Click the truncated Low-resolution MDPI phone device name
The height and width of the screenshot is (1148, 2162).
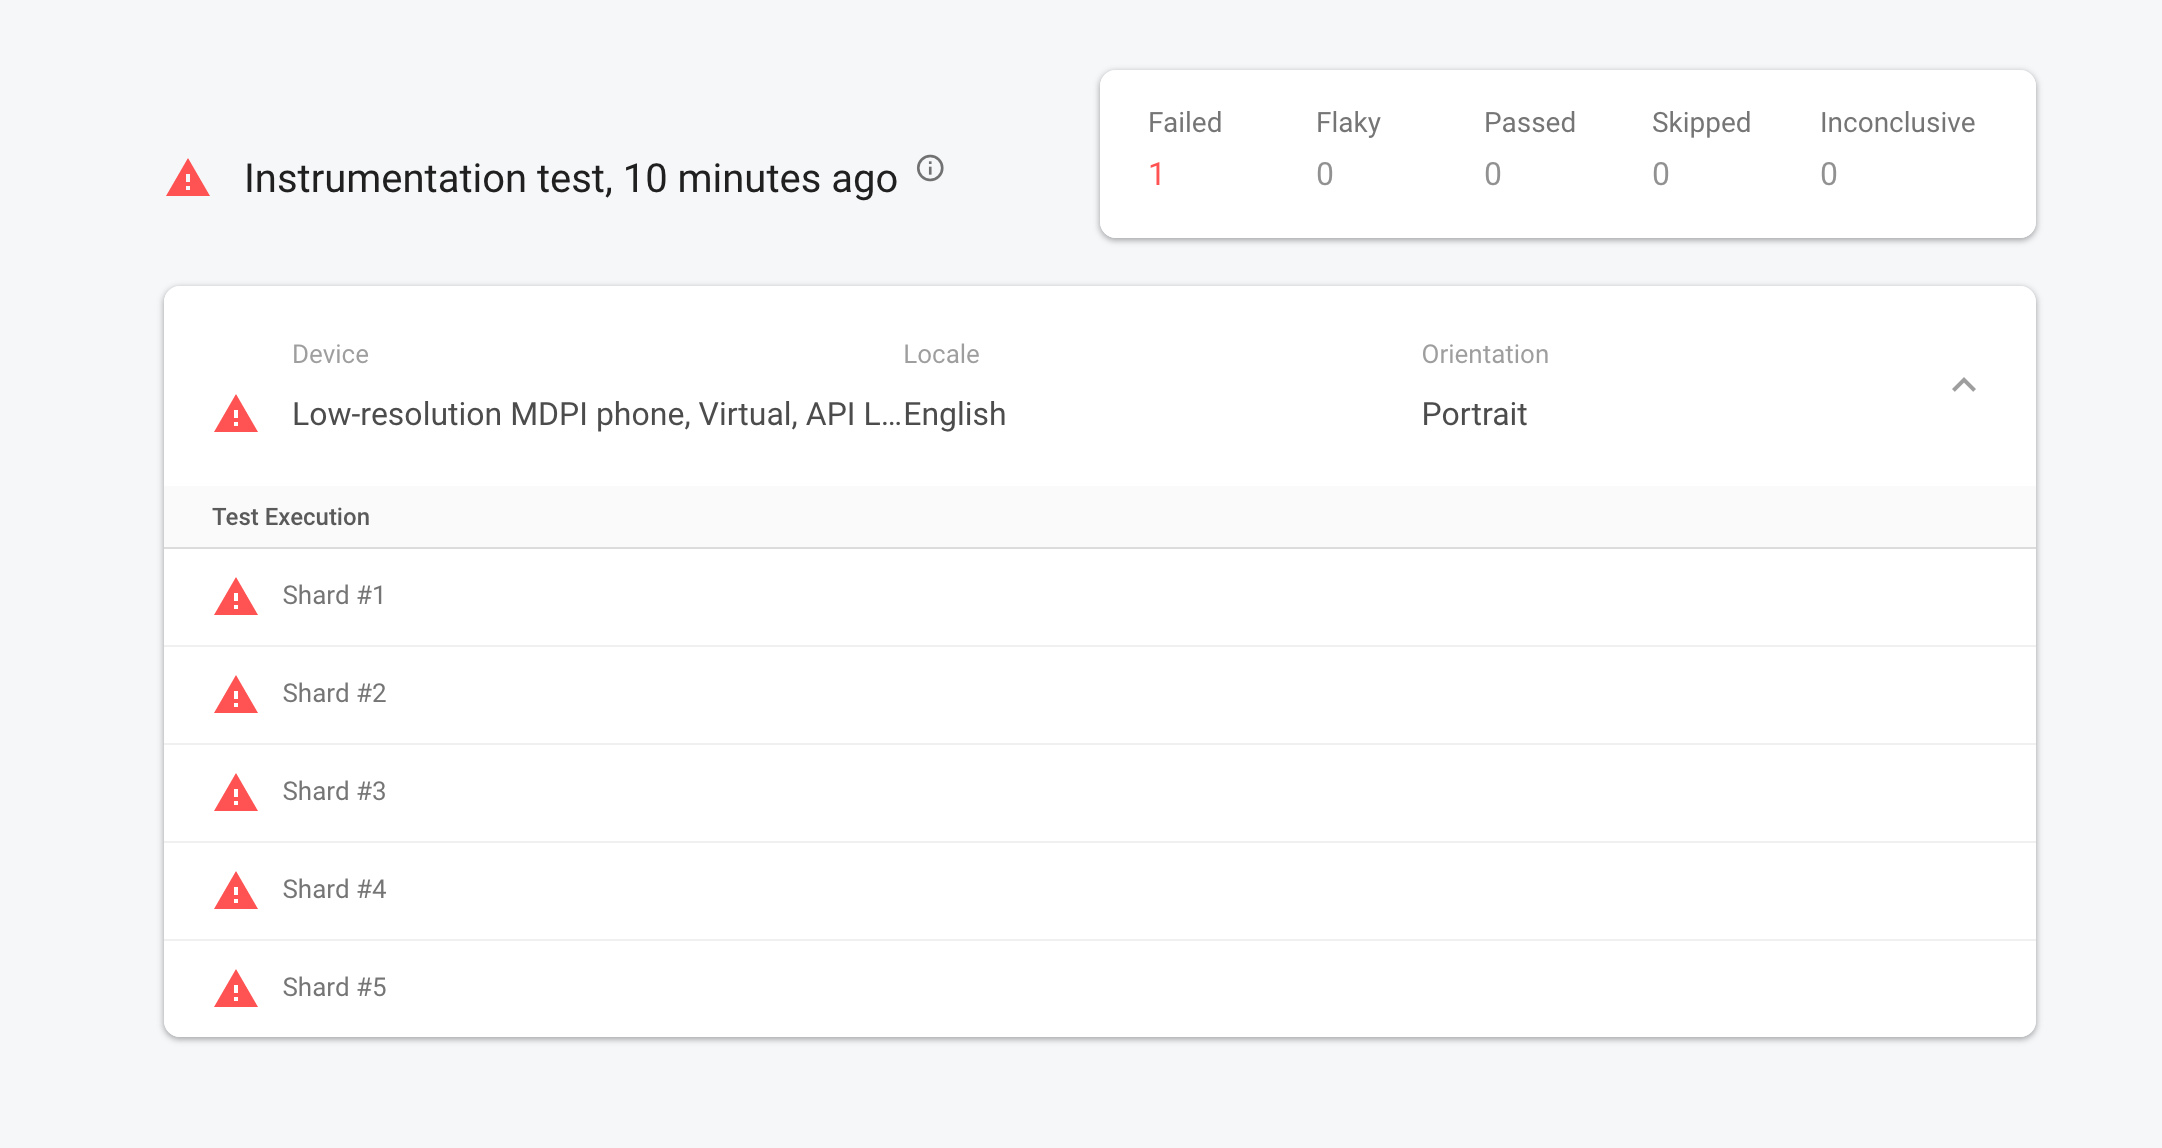click(x=597, y=414)
